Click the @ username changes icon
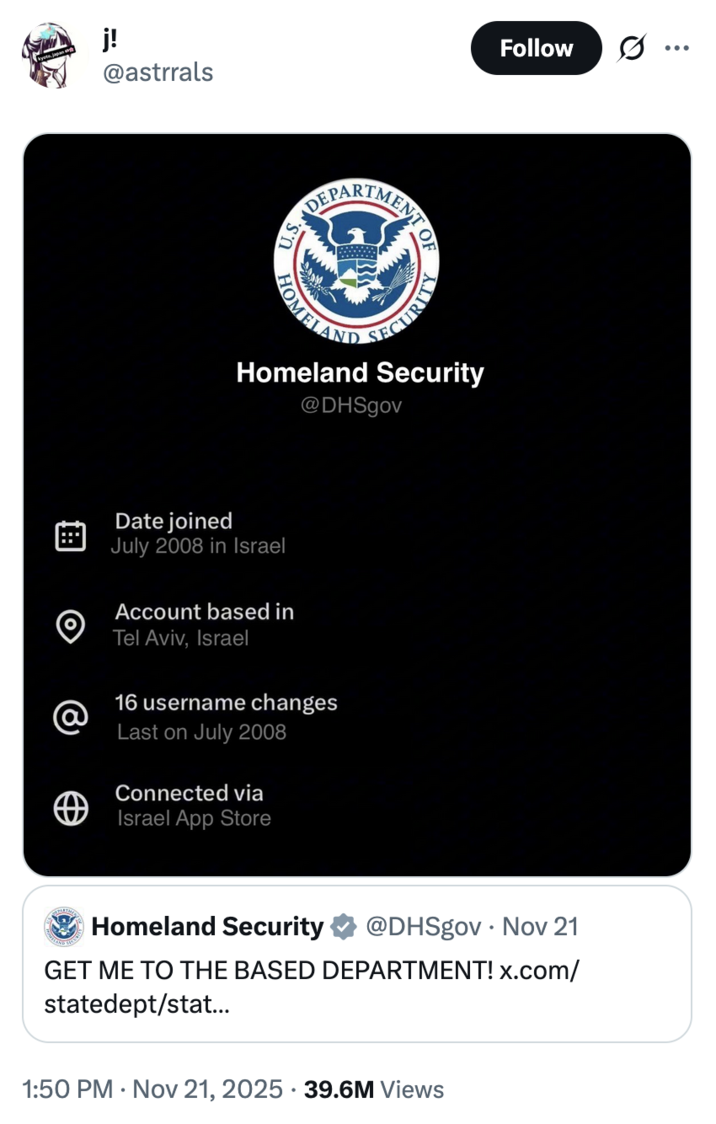This screenshot has height=1124, width=716. pos(70,716)
